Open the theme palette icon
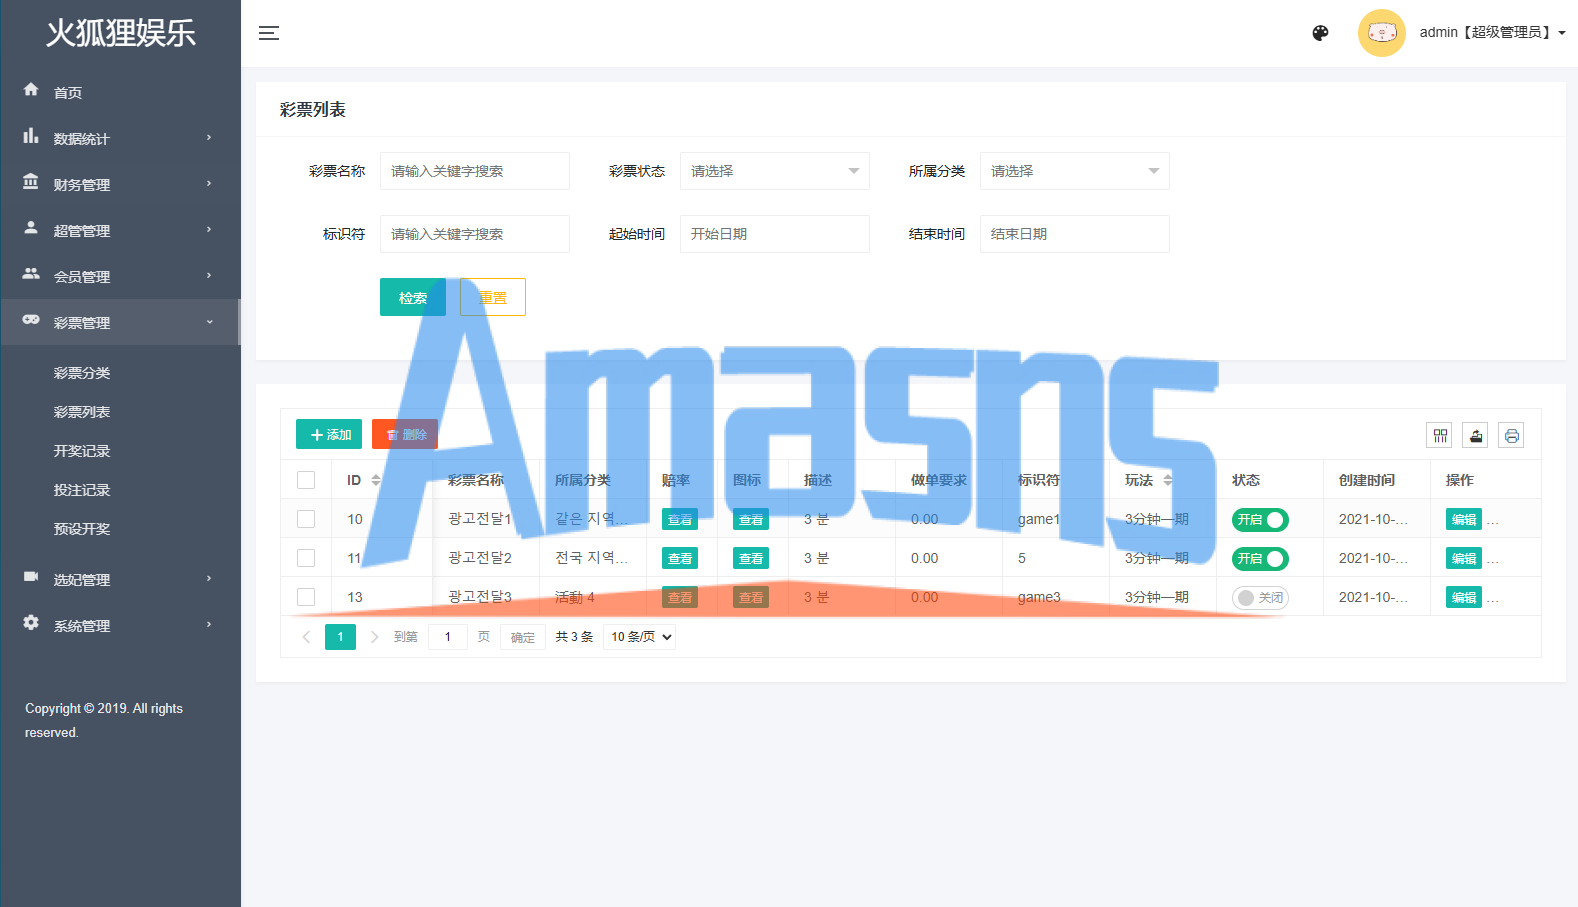Viewport: 1578px width, 907px height. click(x=1320, y=33)
